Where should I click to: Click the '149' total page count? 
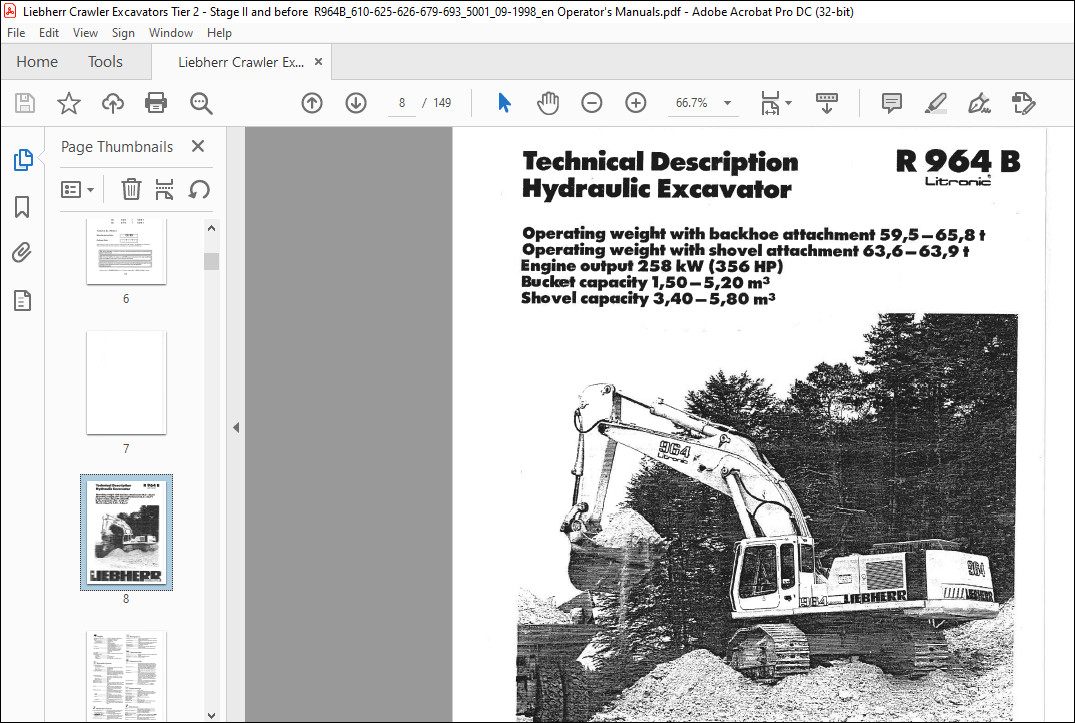point(442,103)
